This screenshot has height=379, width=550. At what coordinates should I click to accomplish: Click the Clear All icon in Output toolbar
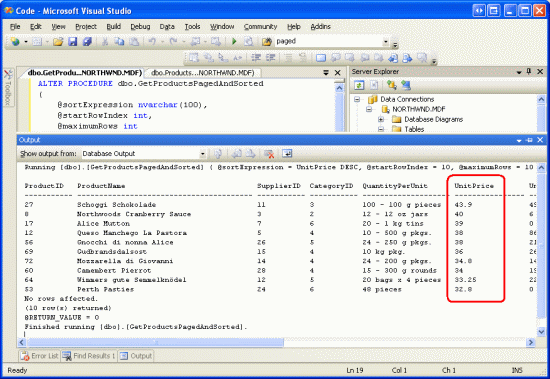click(269, 154)
